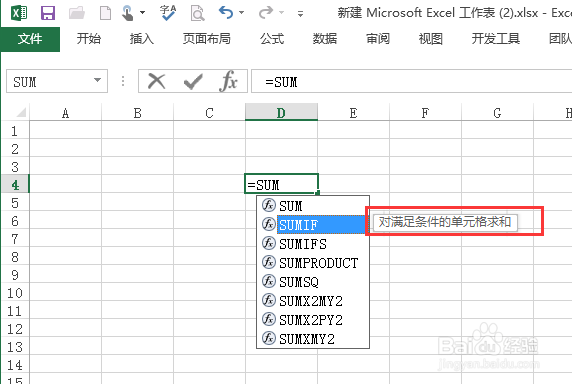
Task: Click the formula bar containing =SUM
Action: coord(411,81)
